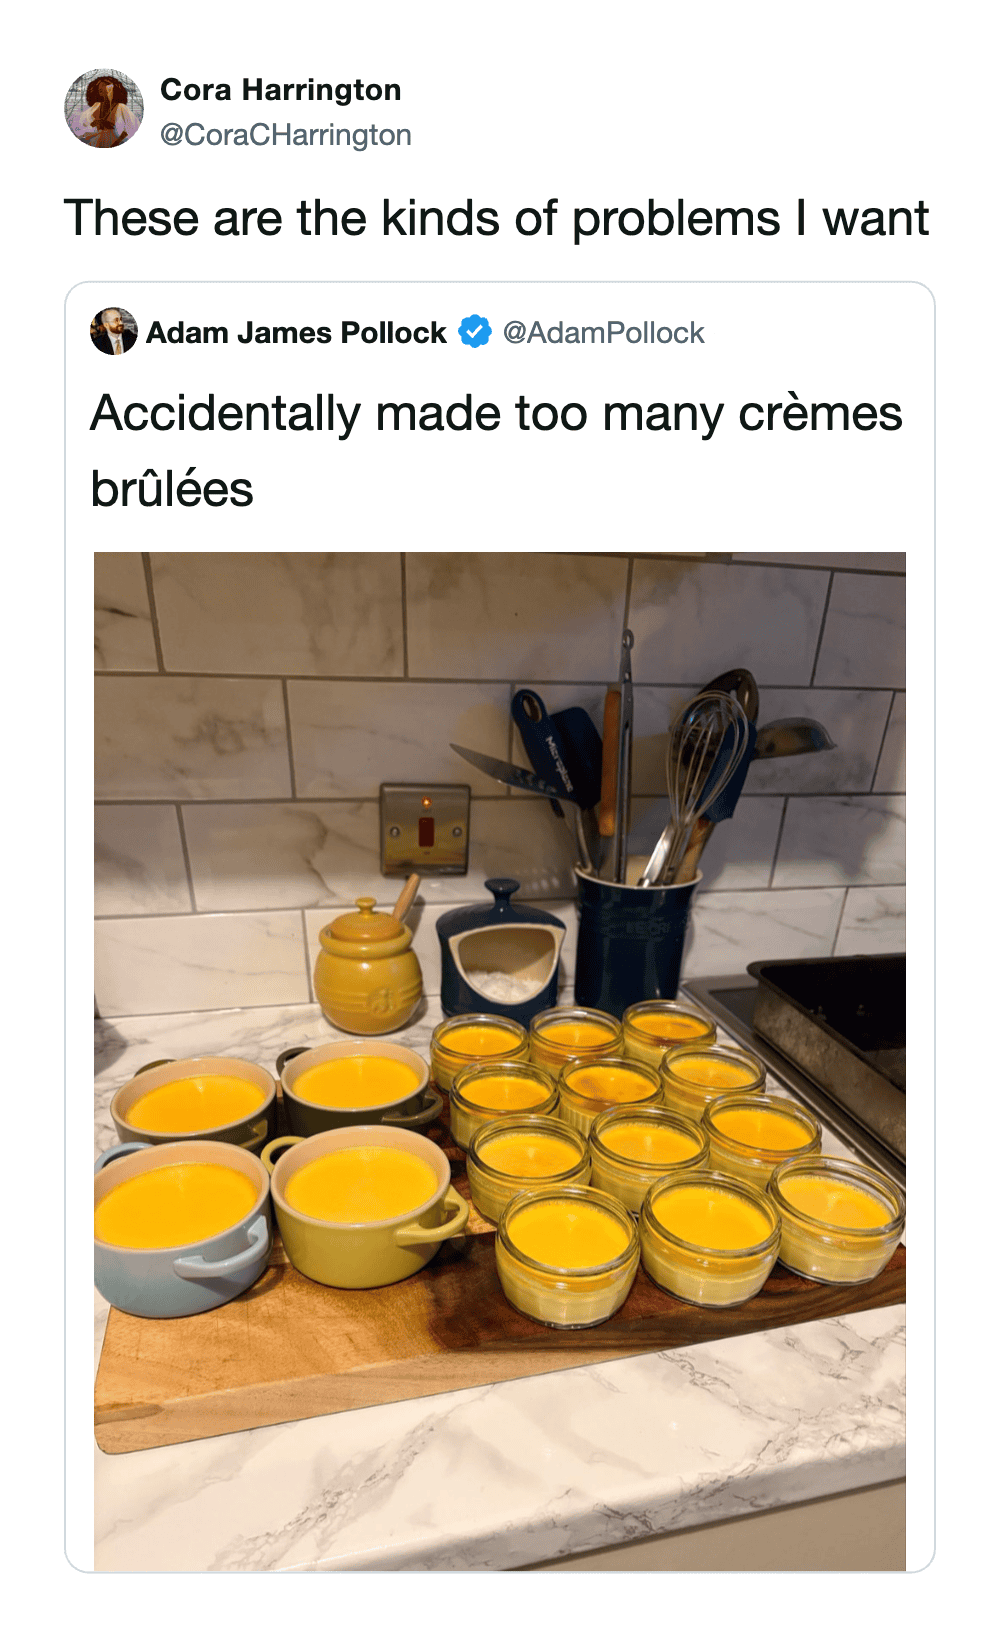Click the whisk in the utensil holder
Image resolution: width=1000 pixels, height=1638 pixels.
[700, 780]
